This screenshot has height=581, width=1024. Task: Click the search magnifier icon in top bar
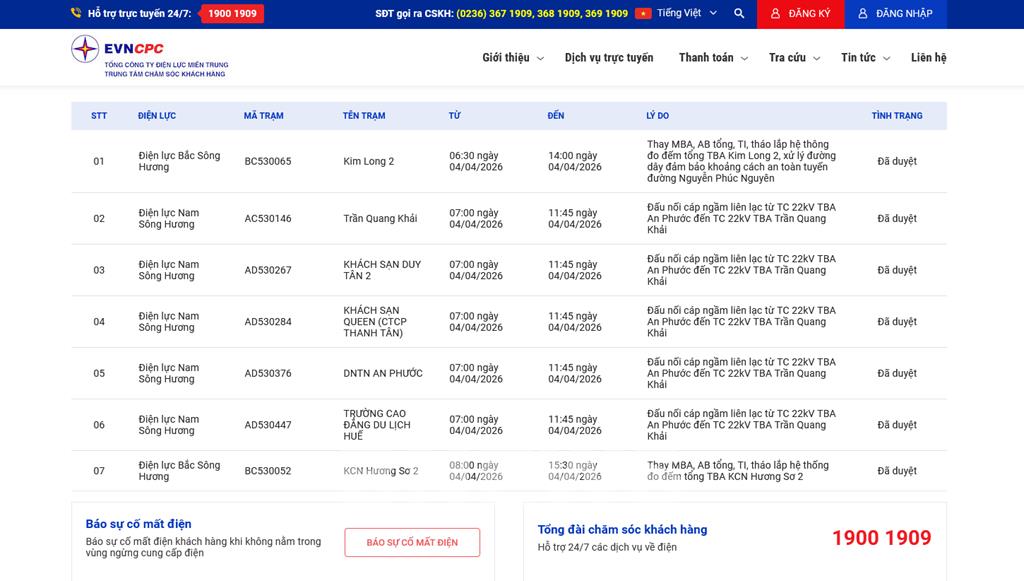tap(739, 14)
